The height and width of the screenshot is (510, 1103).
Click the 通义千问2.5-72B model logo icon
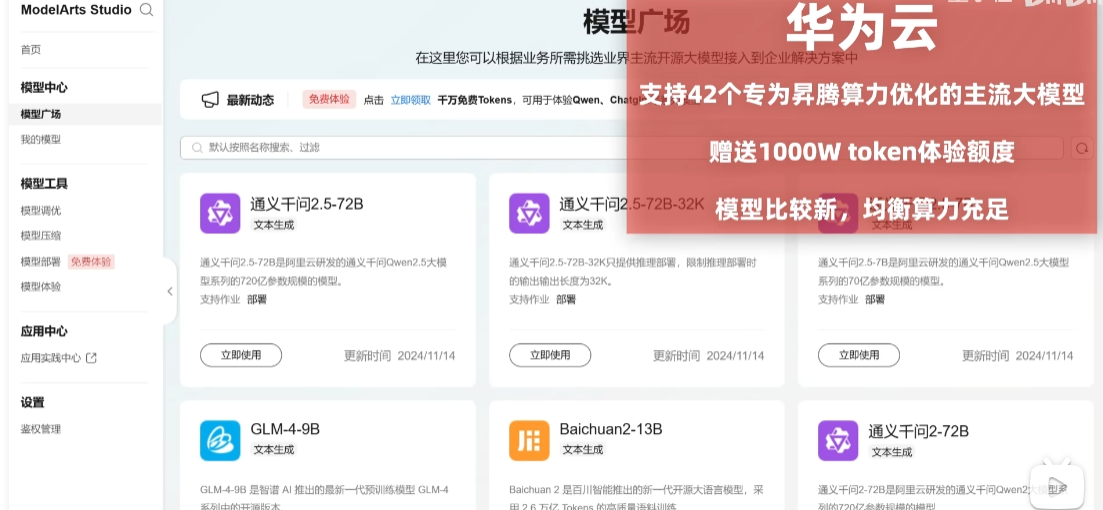point(220,213)
